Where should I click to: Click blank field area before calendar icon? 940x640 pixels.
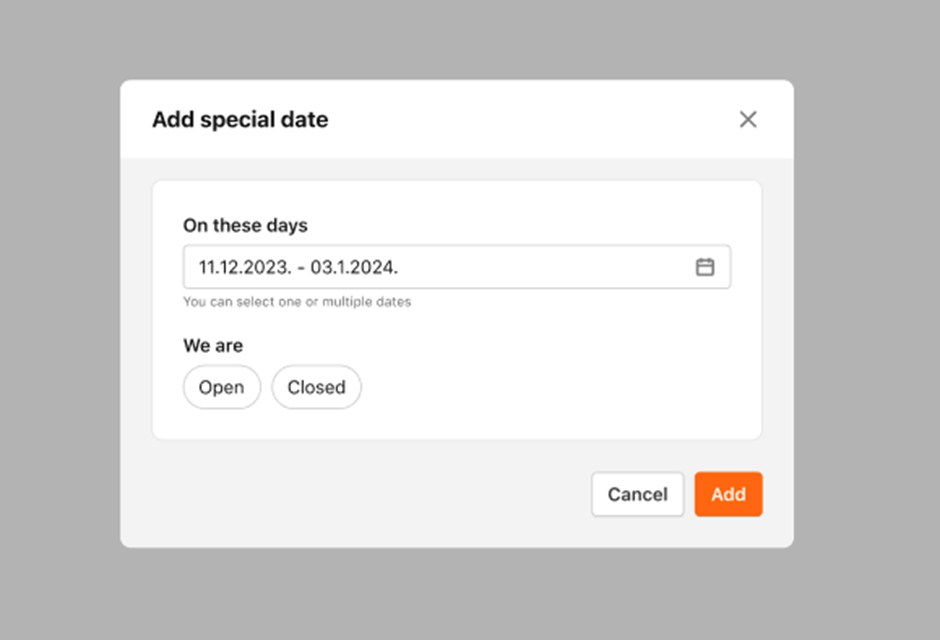click(546, 267)
